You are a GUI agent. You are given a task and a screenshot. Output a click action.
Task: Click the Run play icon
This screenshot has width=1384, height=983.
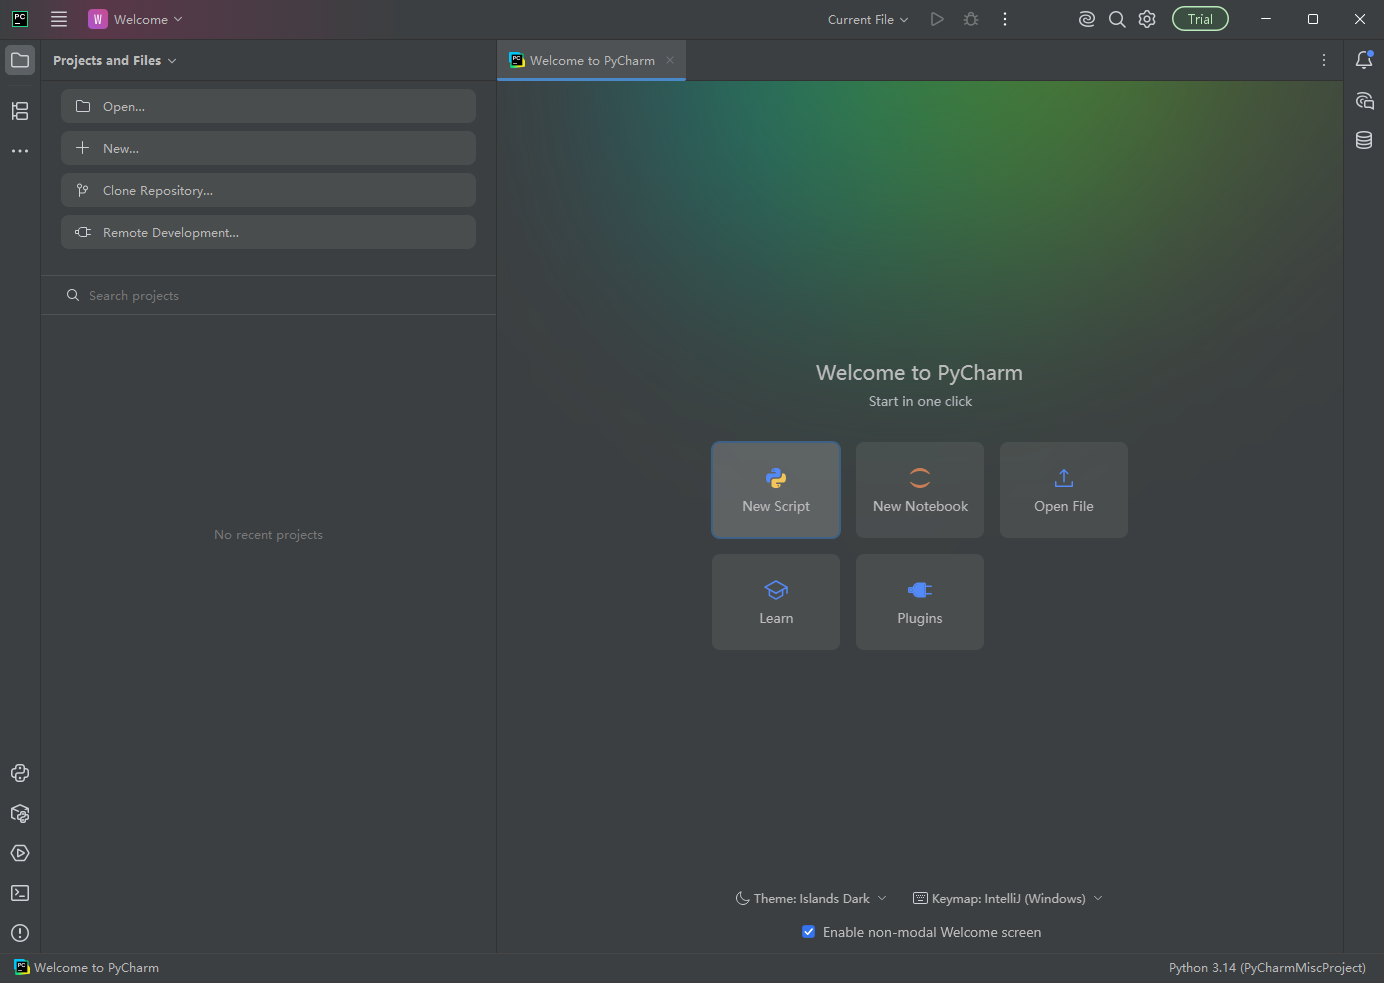point(937,19)
